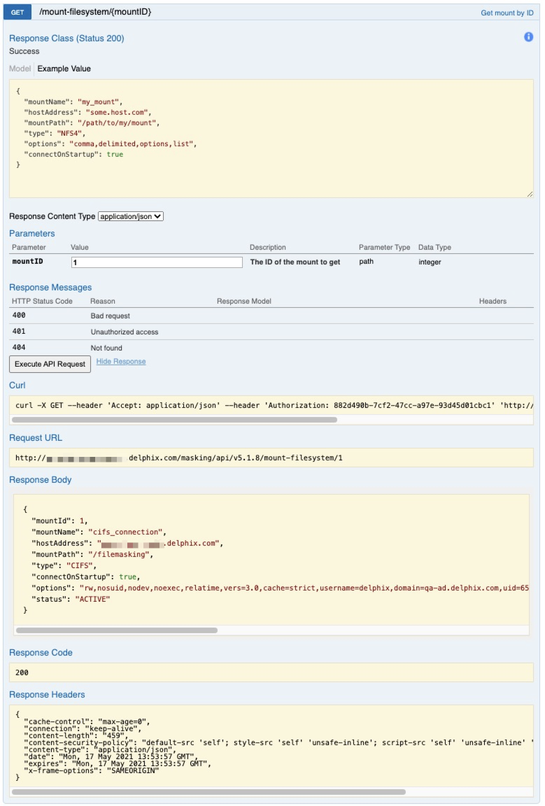Click the "cache-control": "max-age=0" header line
545x806 pixels.
[x=86, y=721]
